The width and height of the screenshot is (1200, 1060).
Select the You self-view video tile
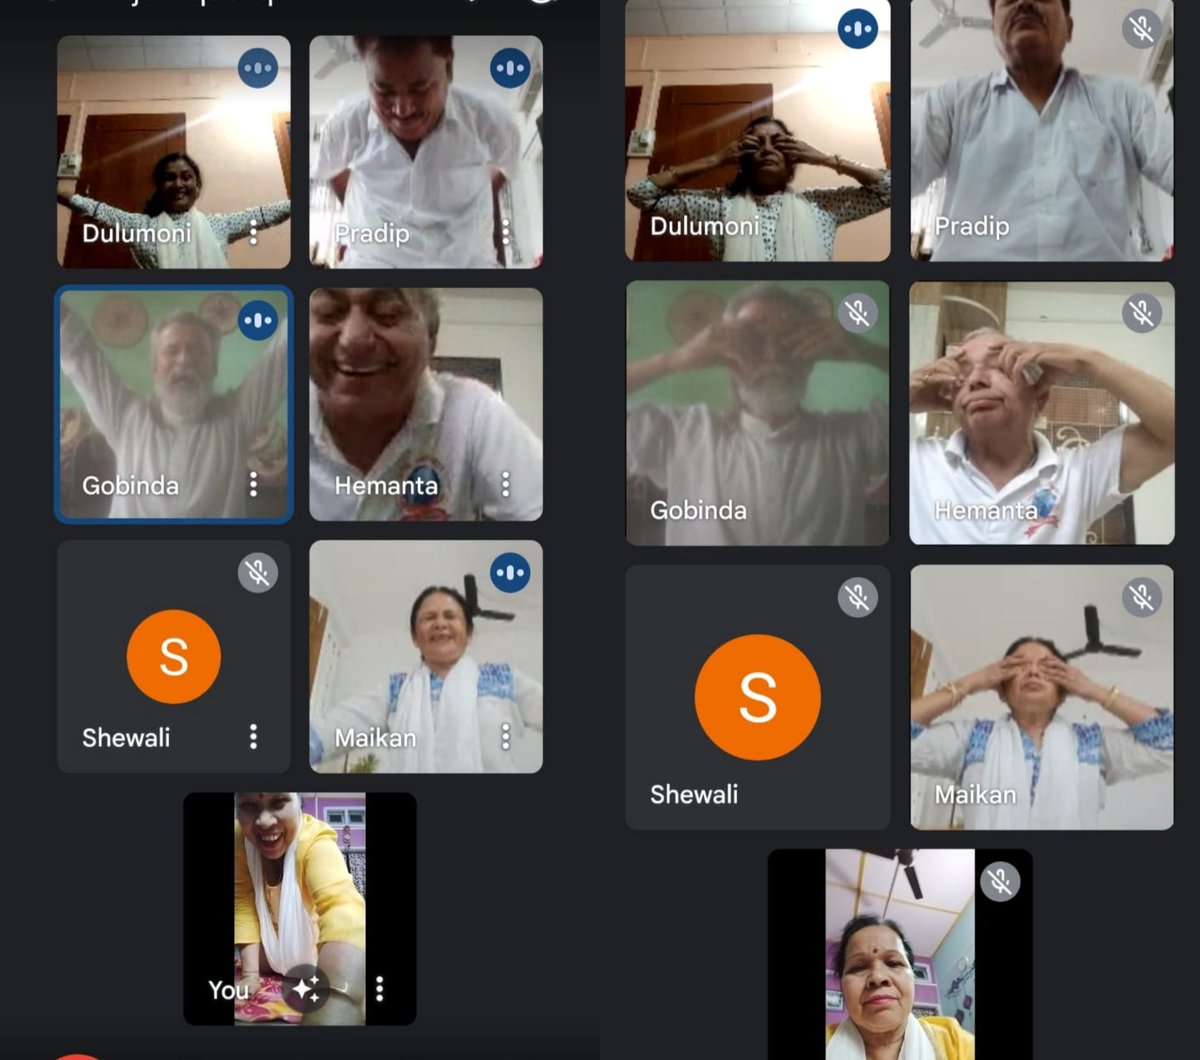(x=300, y=909)
